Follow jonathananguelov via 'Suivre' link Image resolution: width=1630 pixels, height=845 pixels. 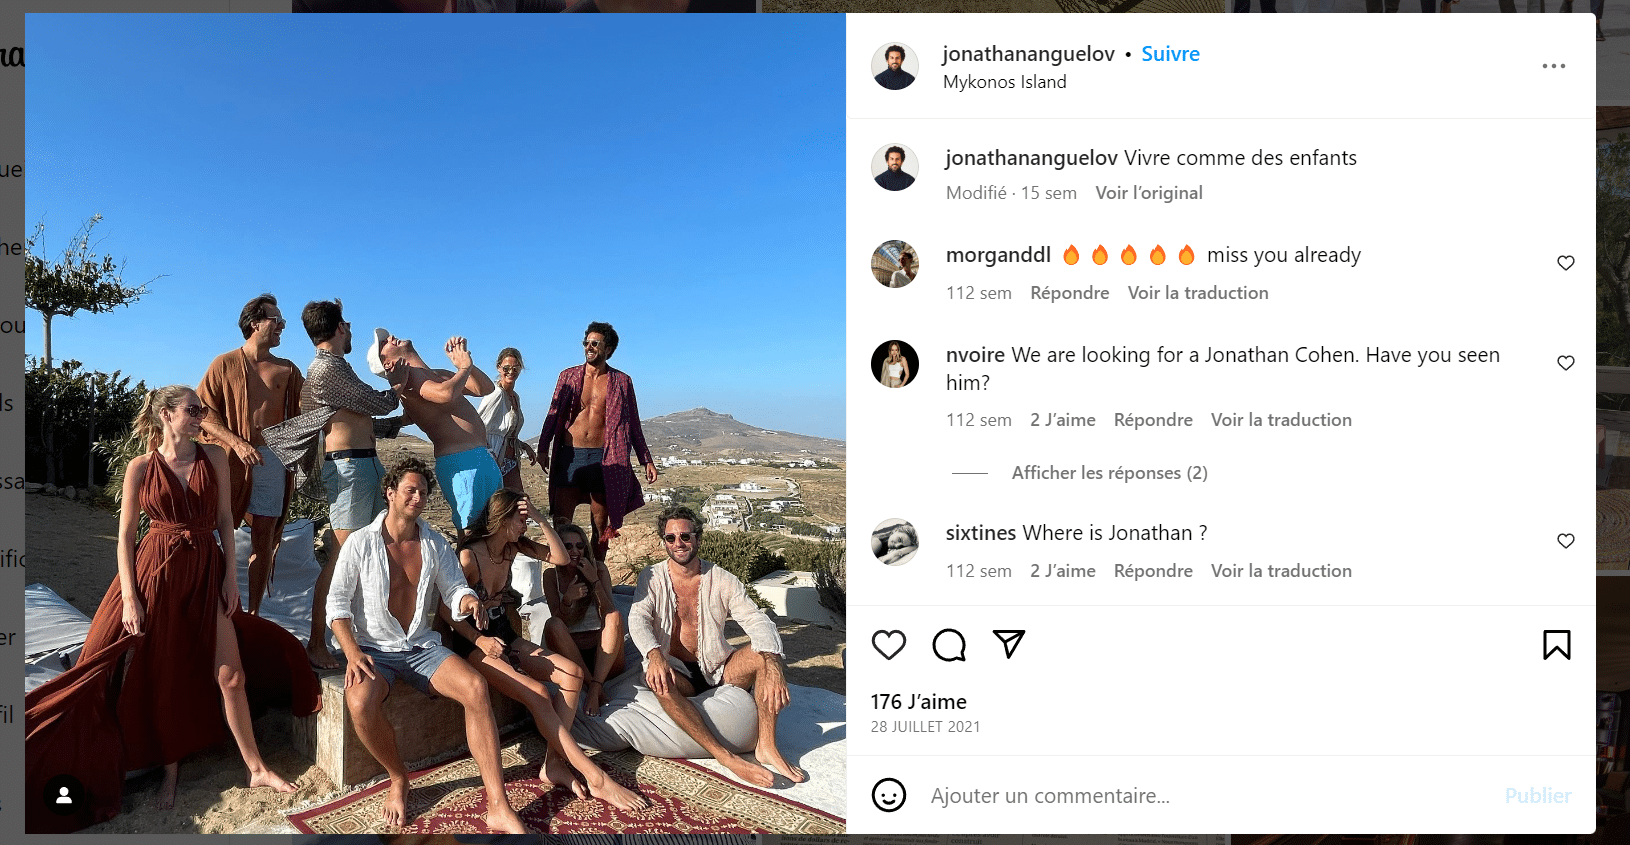coord(1170,53)
